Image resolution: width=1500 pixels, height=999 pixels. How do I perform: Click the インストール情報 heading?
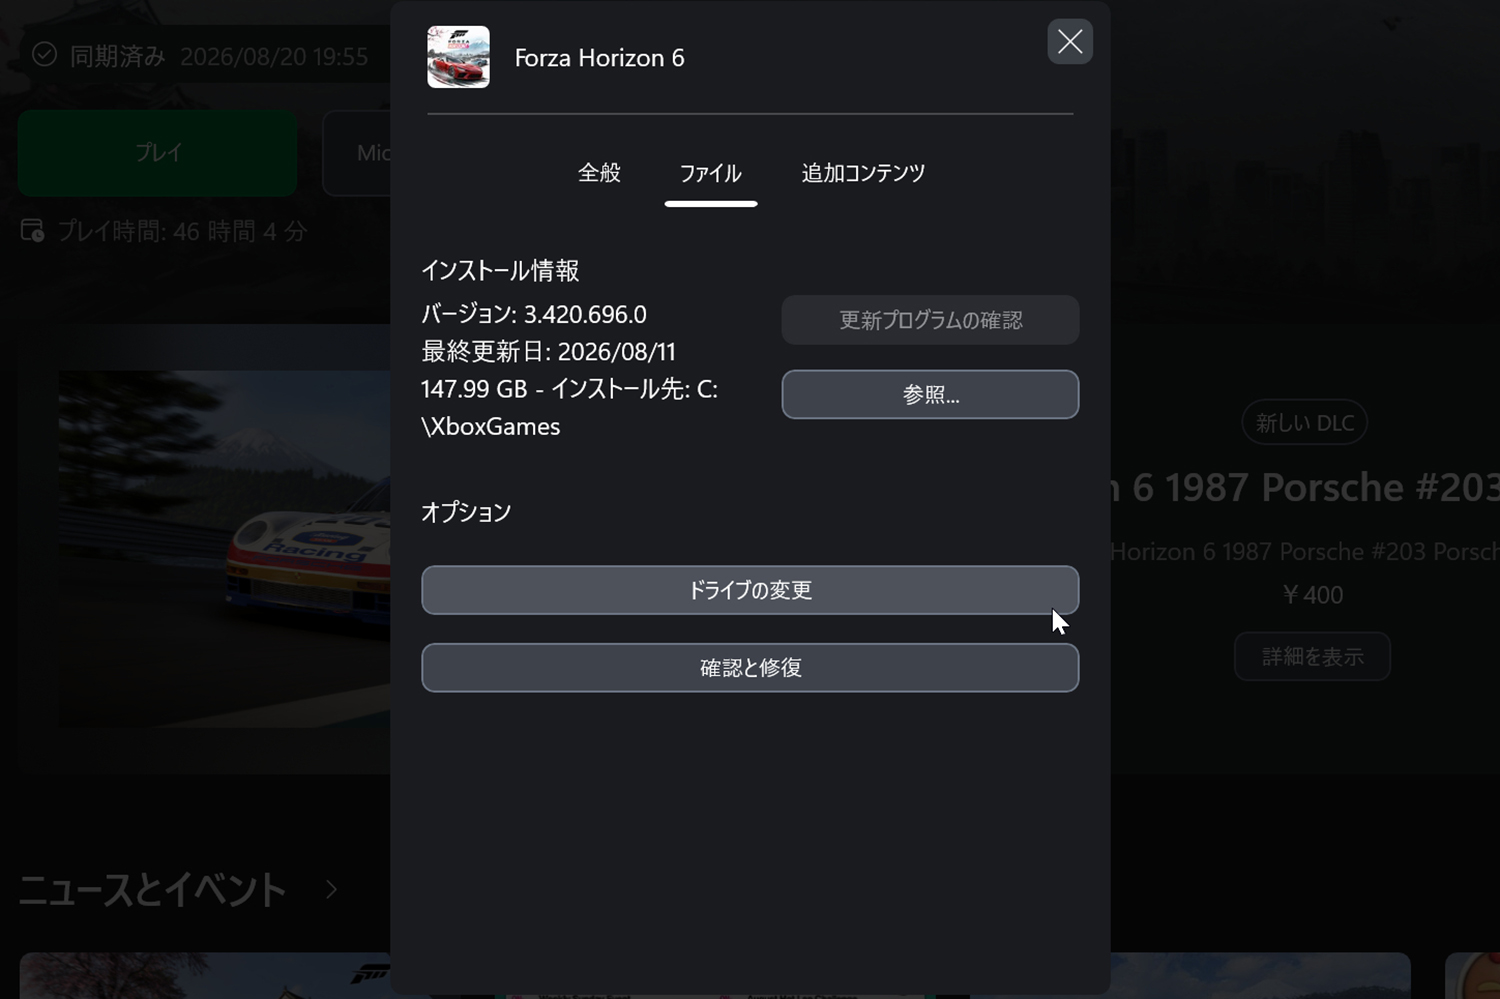[x=500, y=271]
